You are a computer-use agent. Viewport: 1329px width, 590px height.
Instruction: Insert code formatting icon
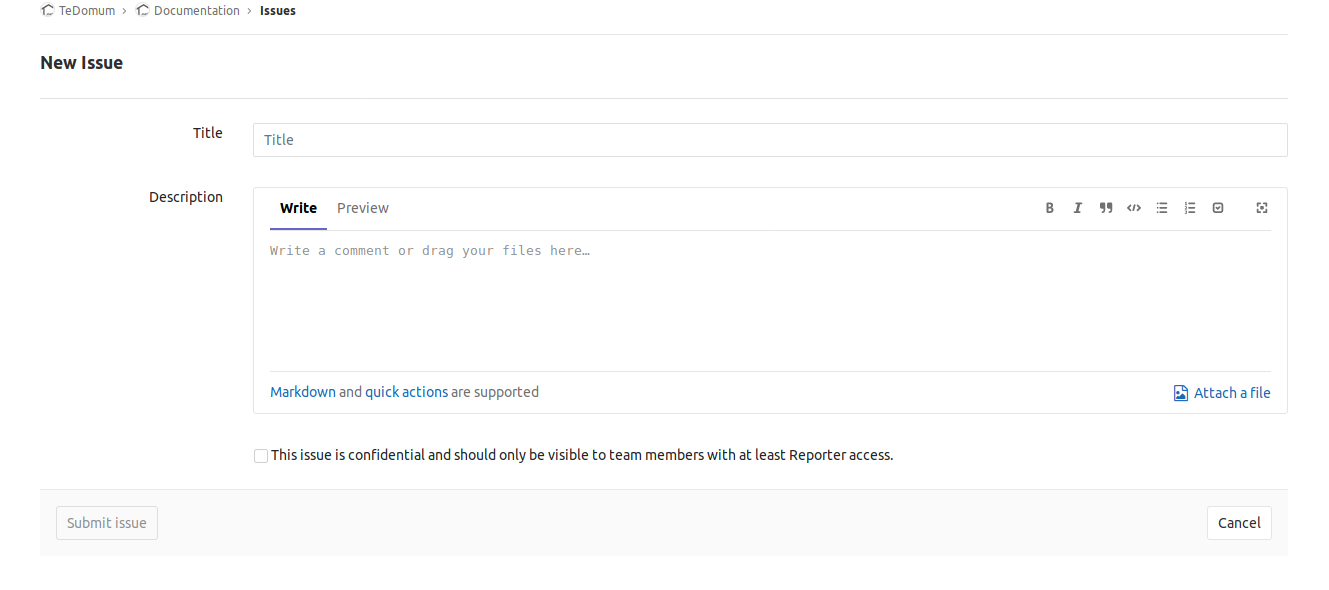pos(1134,208)
